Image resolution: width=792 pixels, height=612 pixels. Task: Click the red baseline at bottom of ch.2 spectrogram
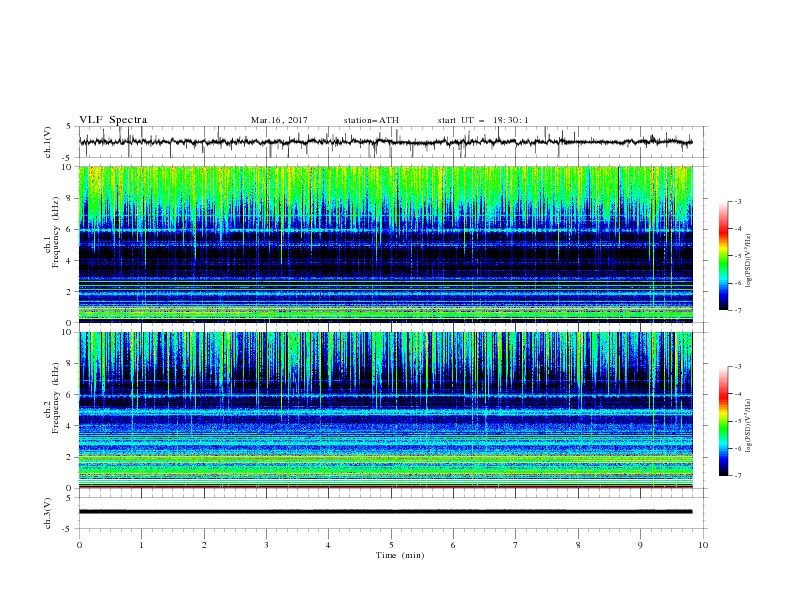386,488
